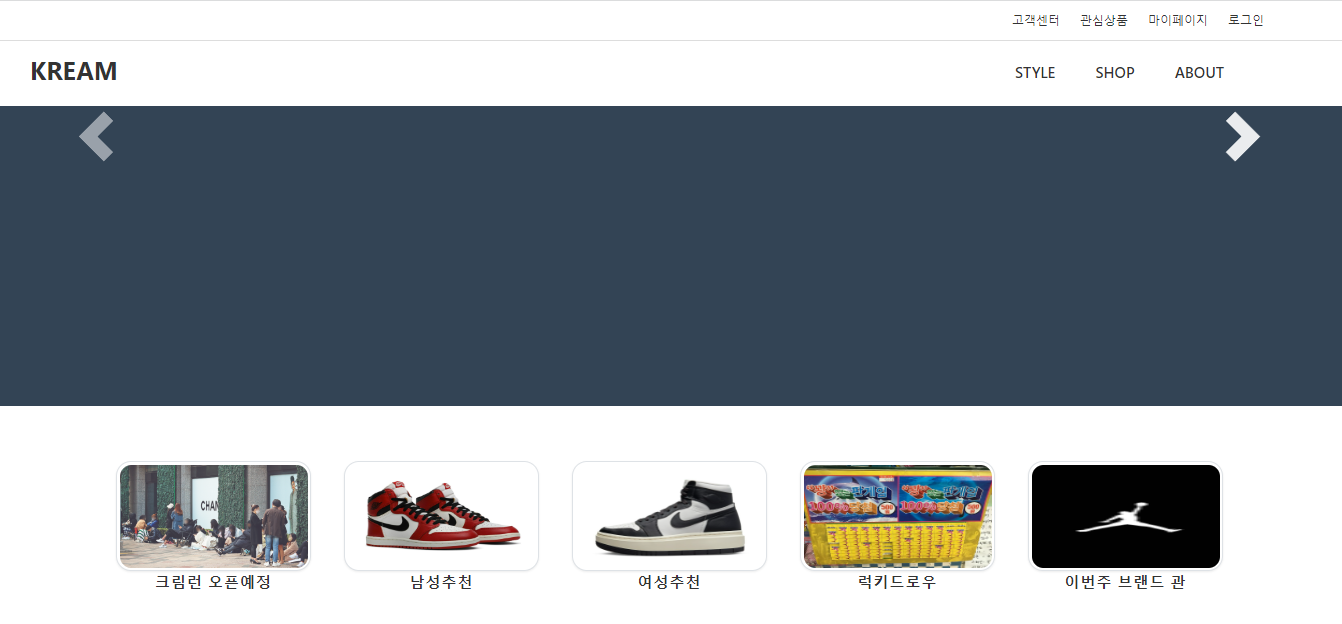Click the 여성추천 label text
The height and width of the screenshot is (624, 1342).
669,582
